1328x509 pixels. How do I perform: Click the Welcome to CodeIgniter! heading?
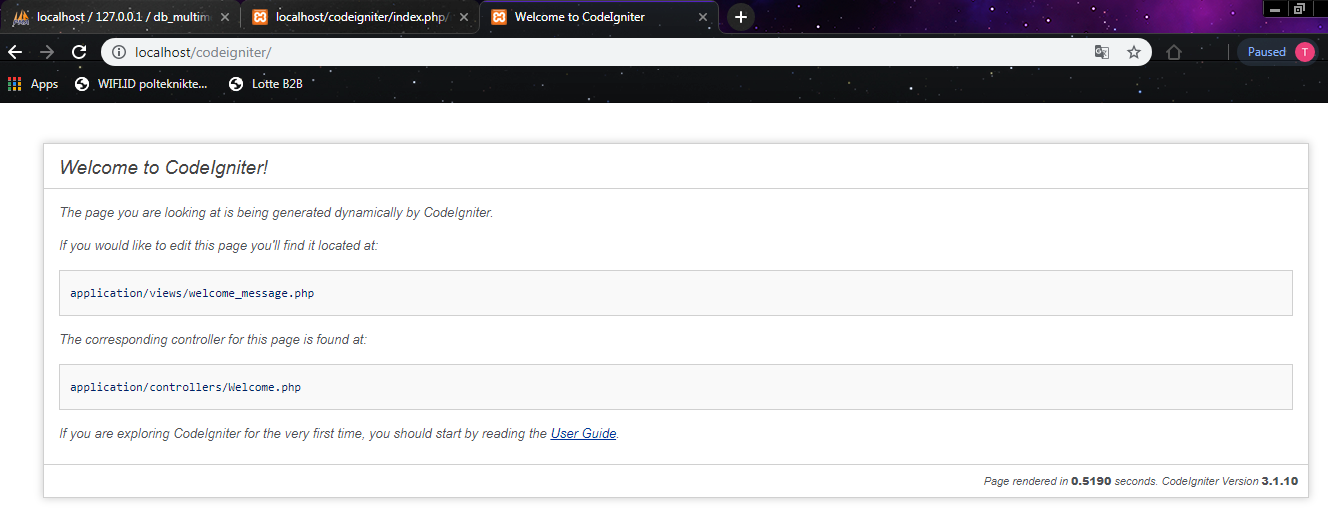(x=164, y=168)
